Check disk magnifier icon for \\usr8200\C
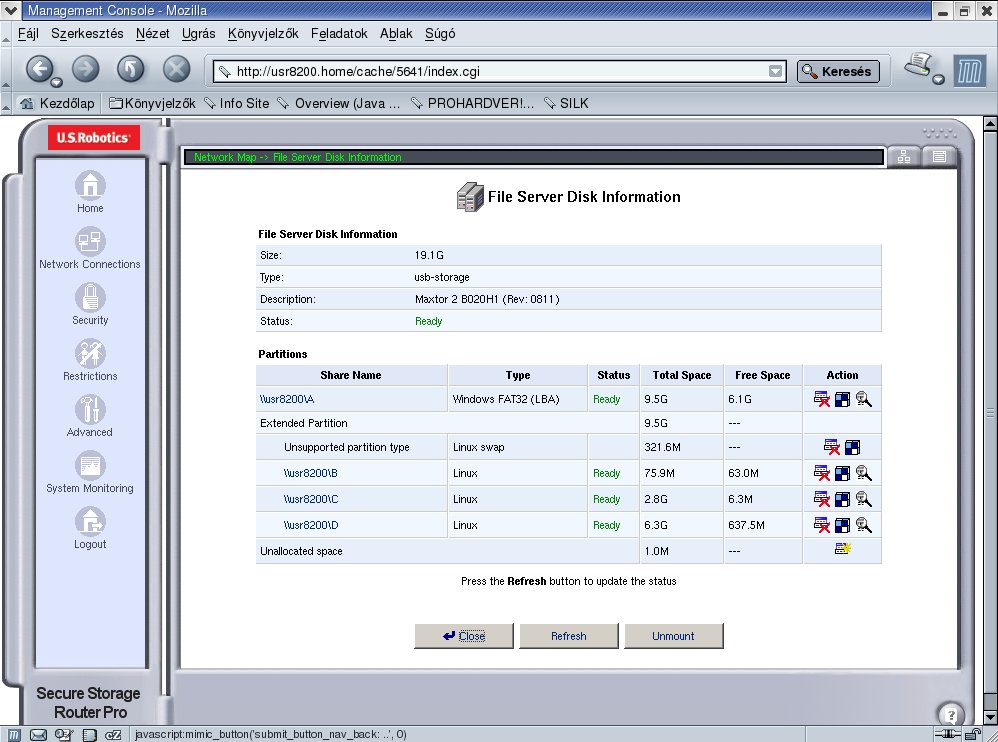This screenshot has width=998, height=742. point(863,499)
